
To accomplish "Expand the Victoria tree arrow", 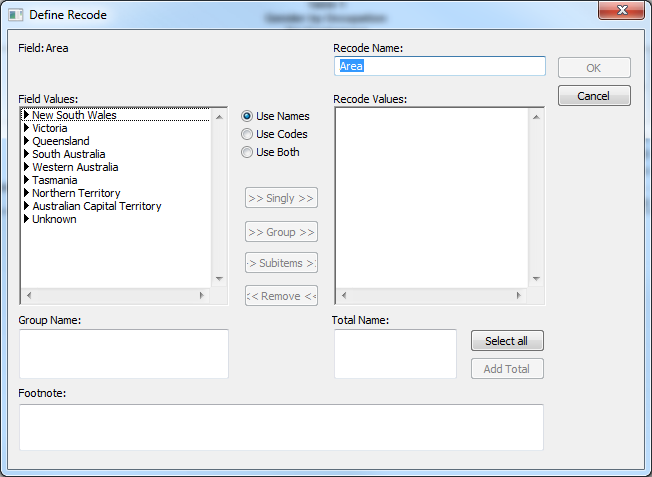I will pos(26,128).
